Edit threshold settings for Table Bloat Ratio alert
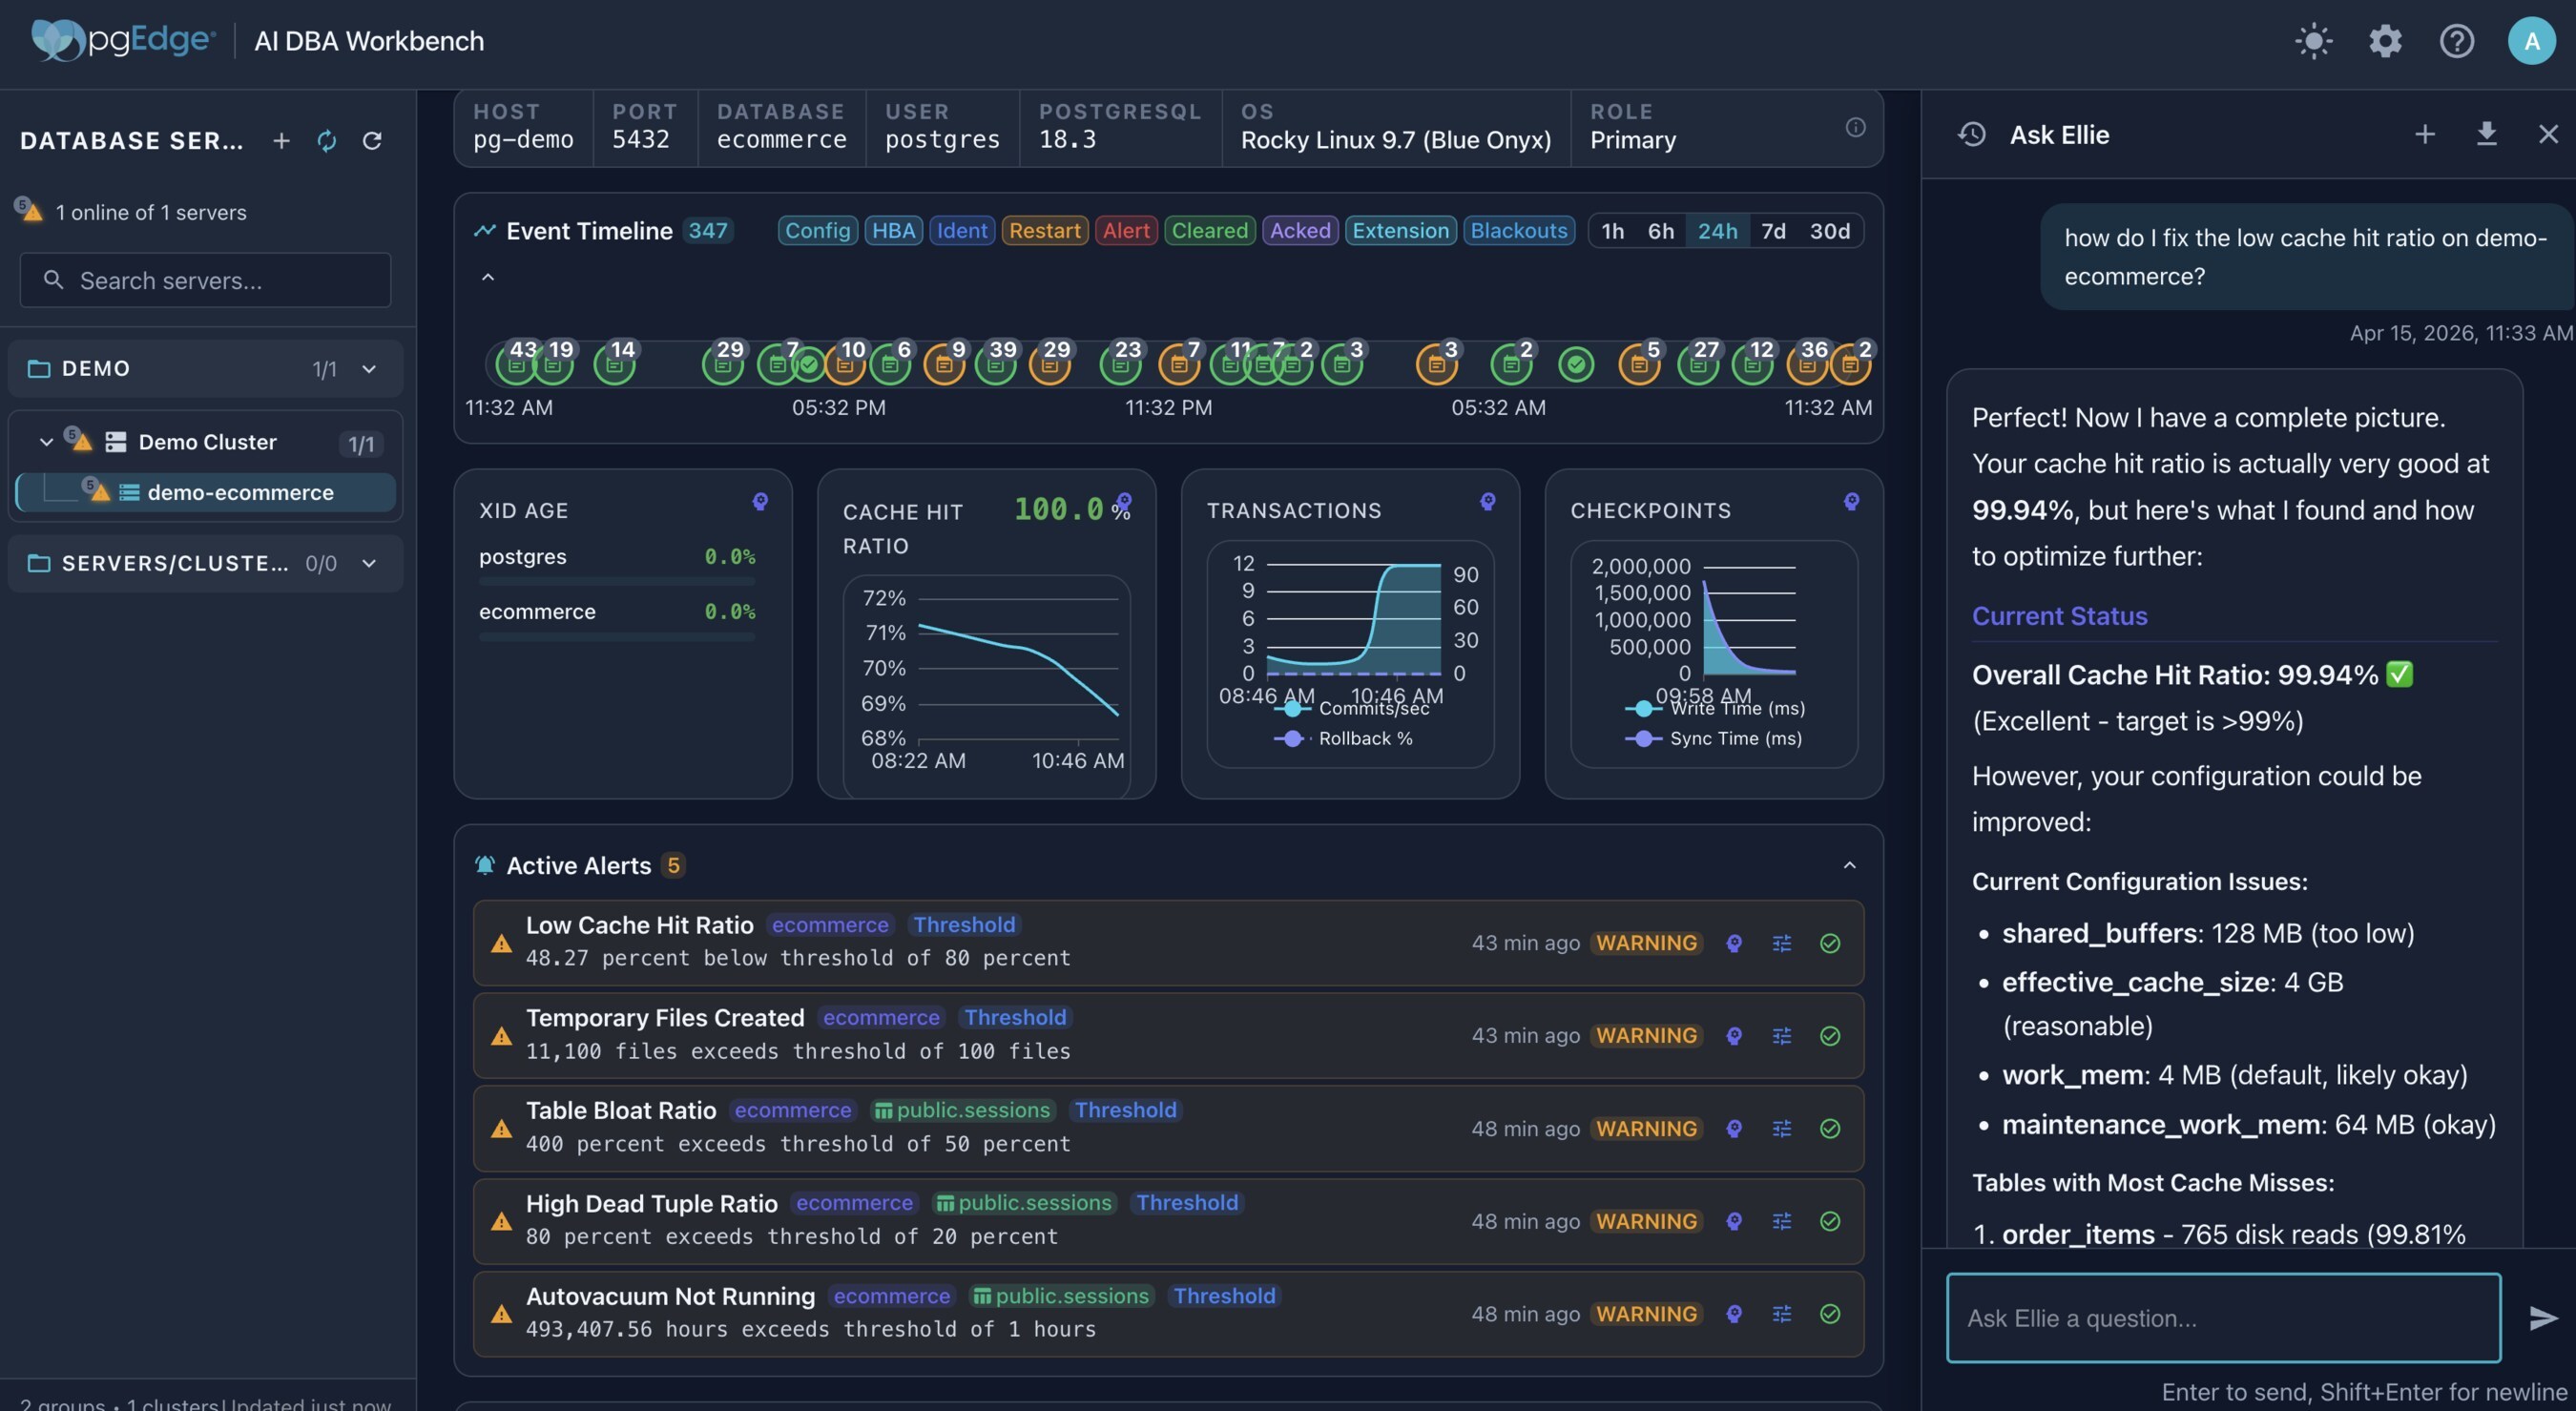Image resolution: width=2576 pixels, height=1411 pixels. coord(1782,1128)
